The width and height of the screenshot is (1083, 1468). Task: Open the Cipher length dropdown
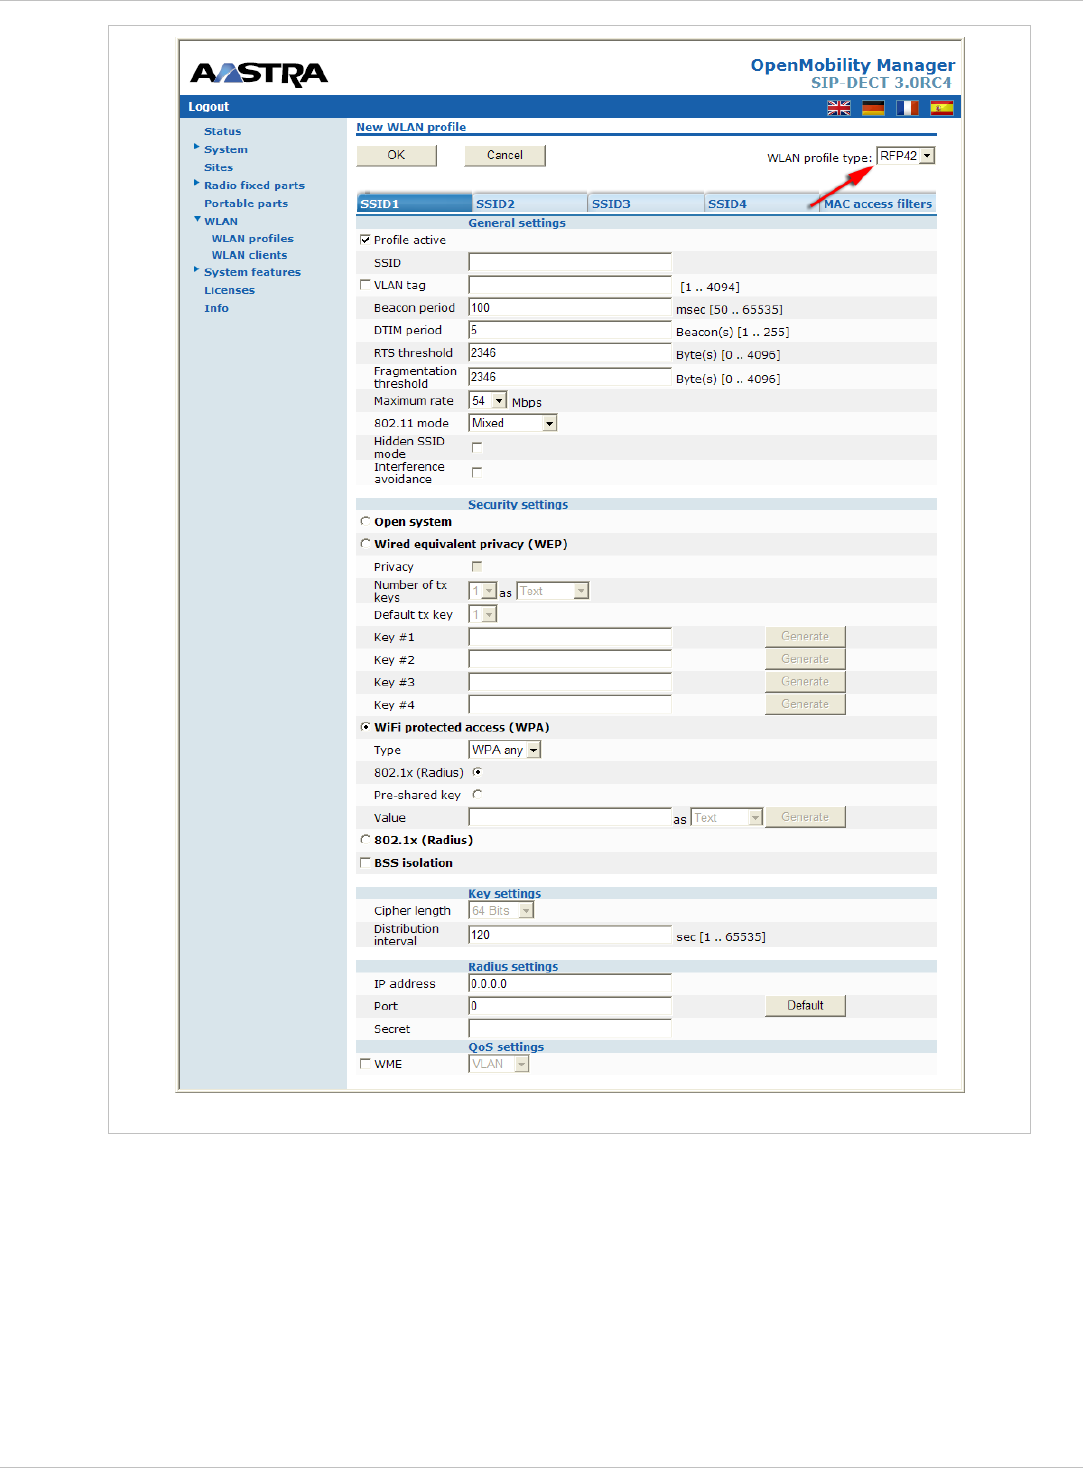click(x=501, y=911)
